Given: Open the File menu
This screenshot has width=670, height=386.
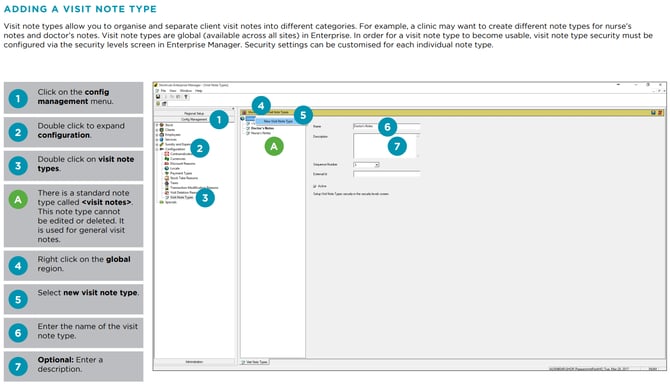Looking at the screenshot, I should pyautogui.click(x=163, y=91).
